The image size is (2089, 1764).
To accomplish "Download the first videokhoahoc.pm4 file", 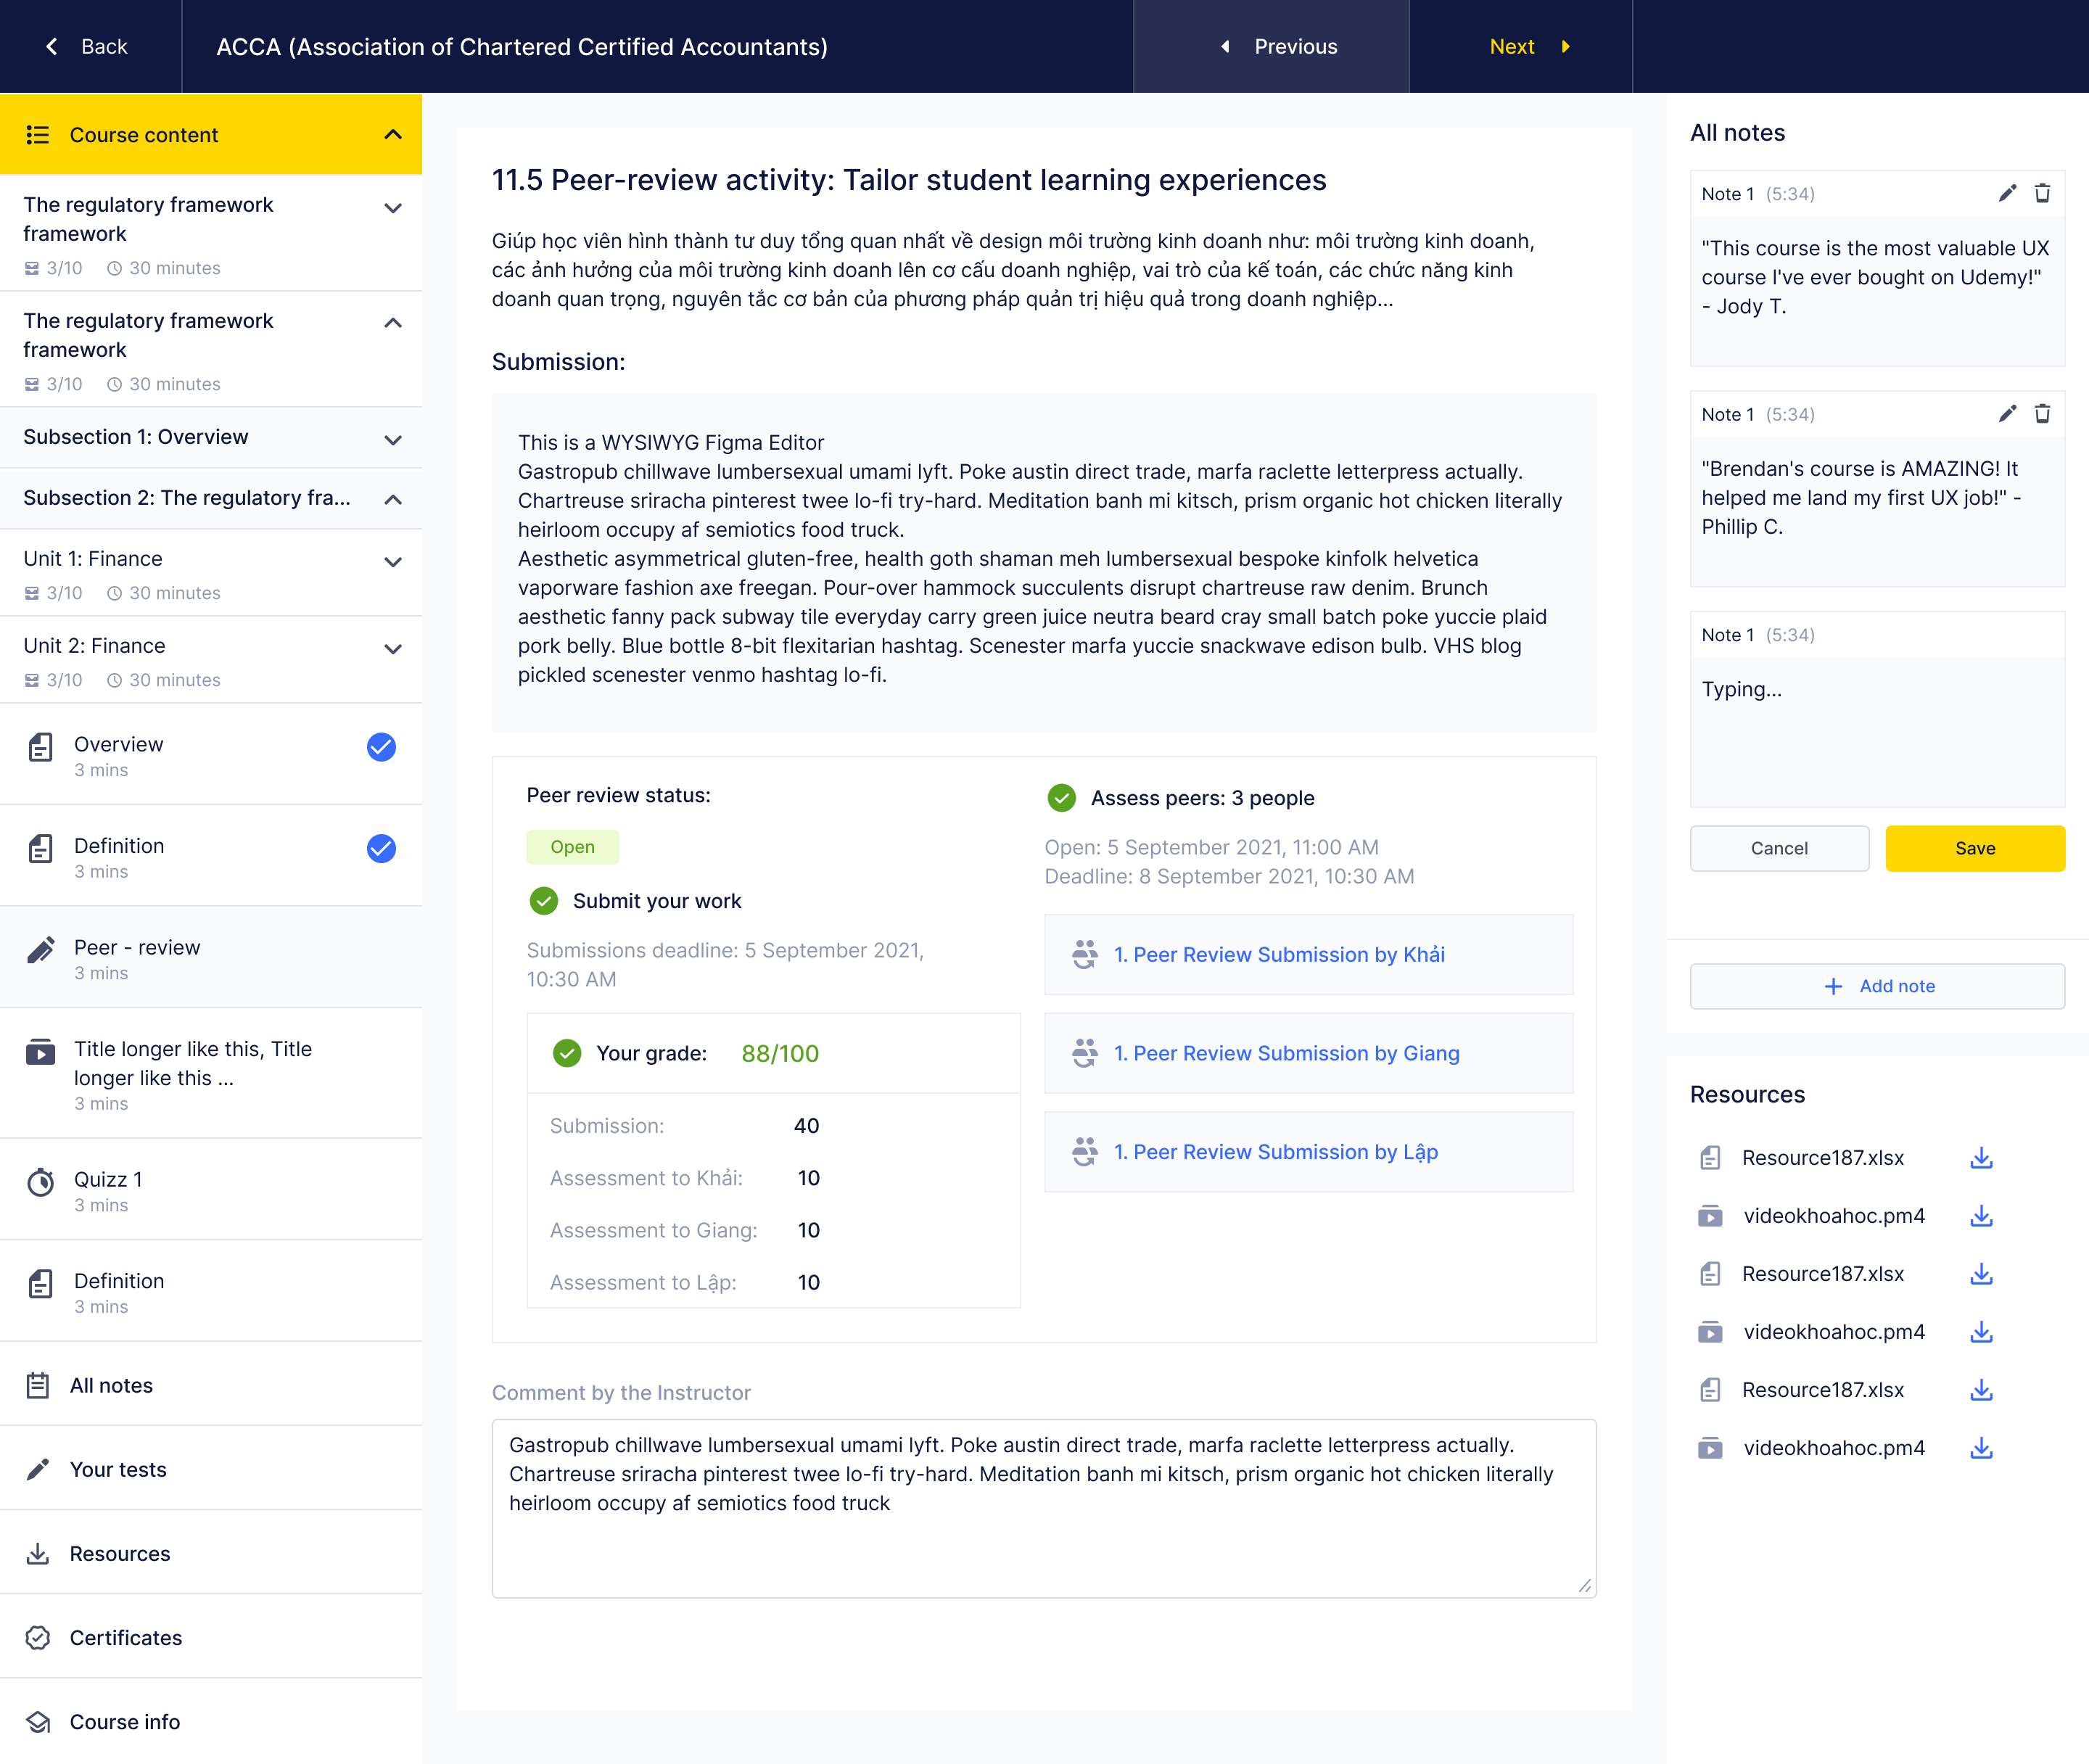I will pyautogui.click(x=1981, y=1216).
